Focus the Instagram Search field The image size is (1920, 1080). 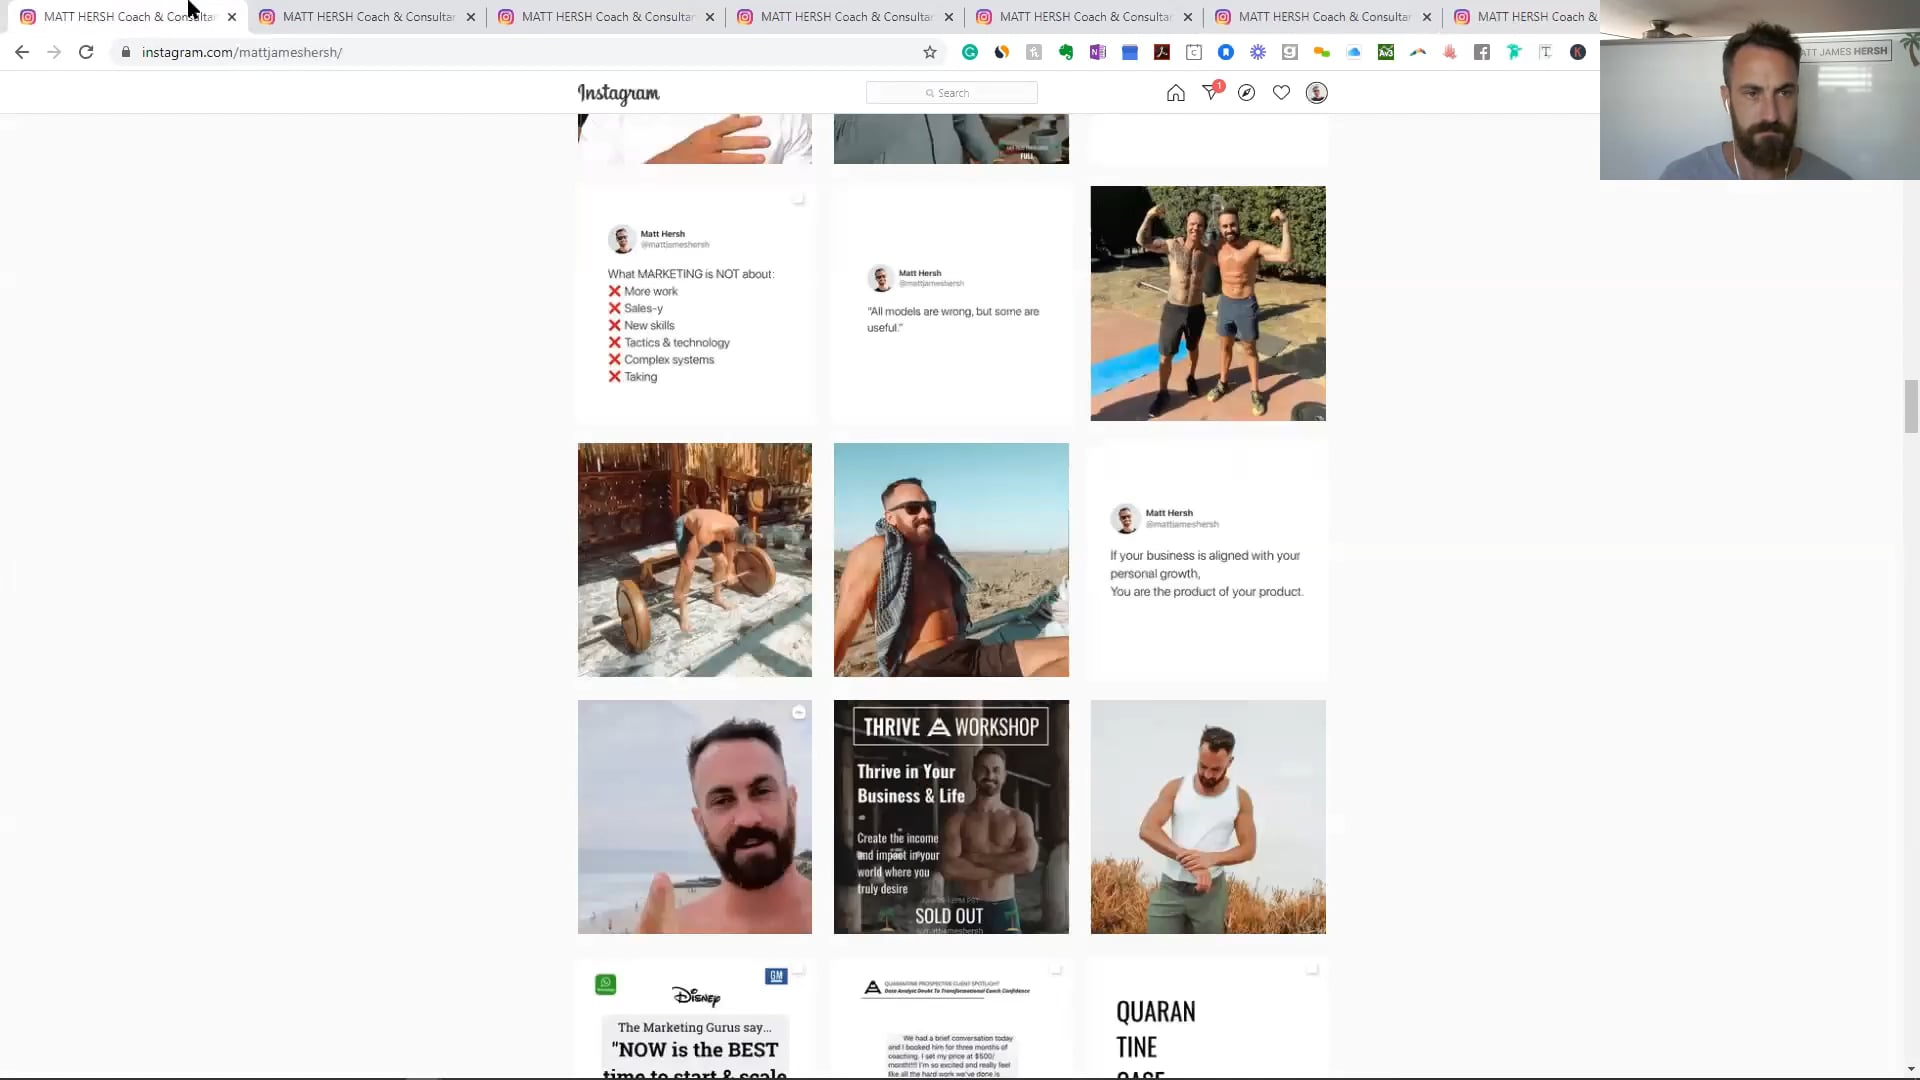click(951, 93)
